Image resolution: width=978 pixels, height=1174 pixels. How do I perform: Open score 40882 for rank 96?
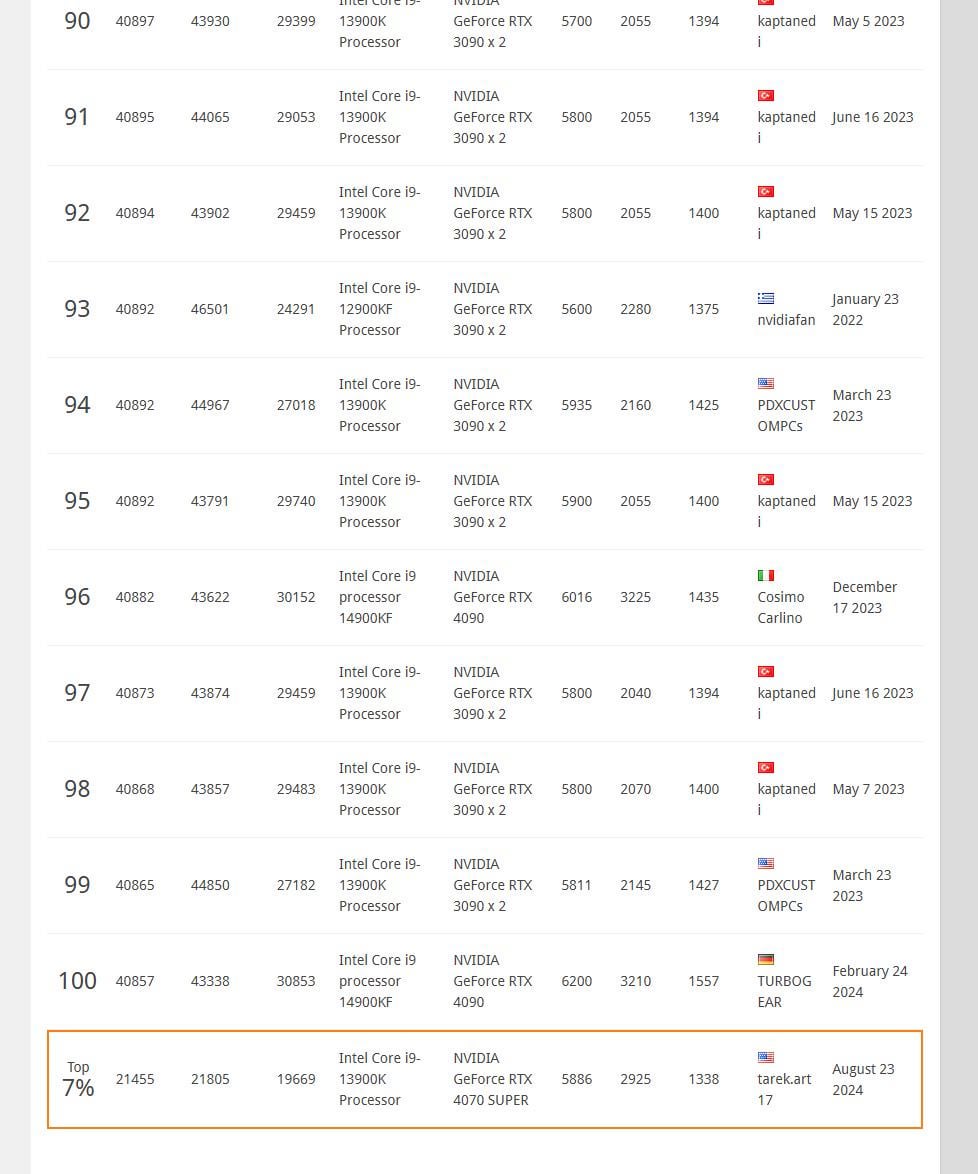click(x=135, y=597)
